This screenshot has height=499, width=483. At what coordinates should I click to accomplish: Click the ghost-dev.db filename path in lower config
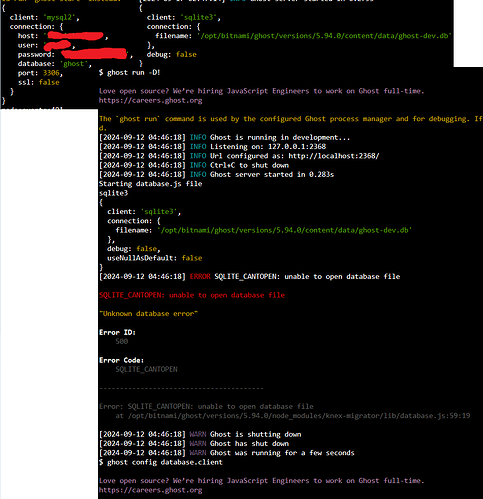point(284,230)
